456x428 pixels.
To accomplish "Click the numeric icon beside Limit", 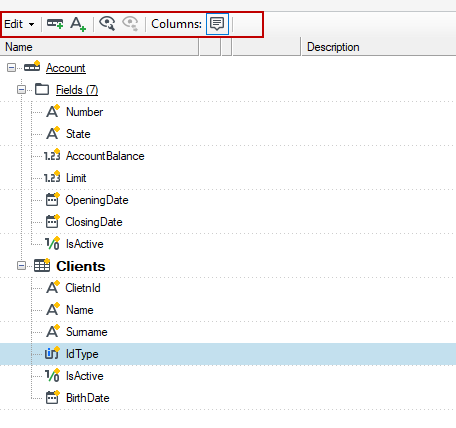I will point(52,177).
